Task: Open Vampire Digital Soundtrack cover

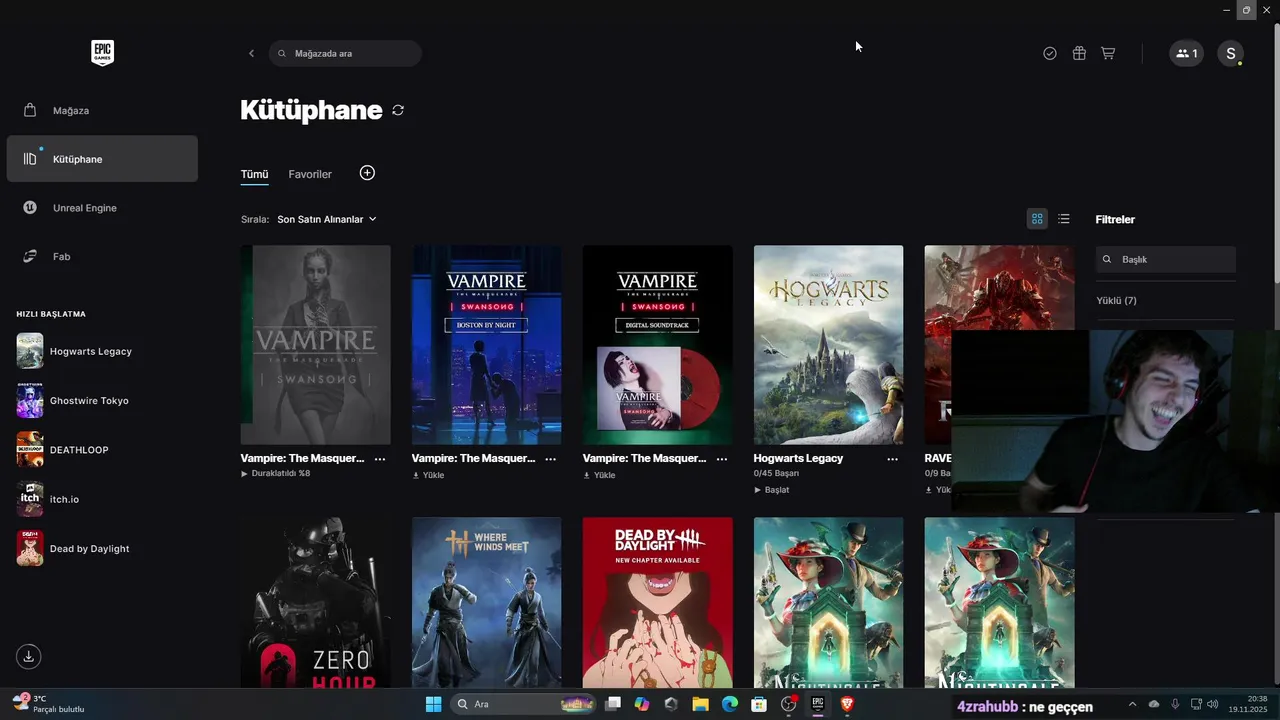Action: point(657,345)
